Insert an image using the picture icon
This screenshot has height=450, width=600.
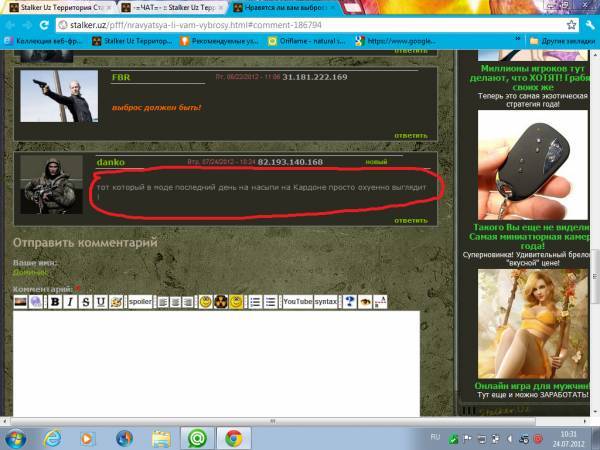click(x=21, y=302)
